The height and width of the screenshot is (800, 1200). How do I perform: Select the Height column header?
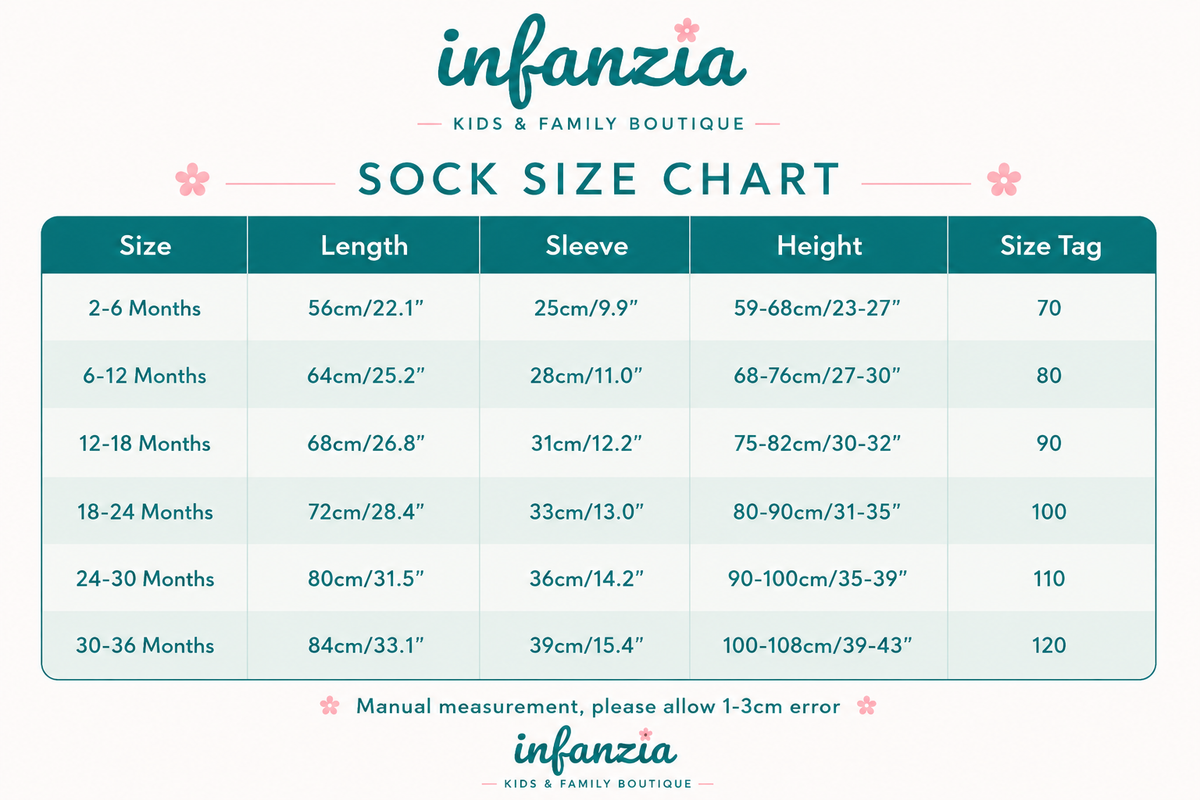[819, 245]
